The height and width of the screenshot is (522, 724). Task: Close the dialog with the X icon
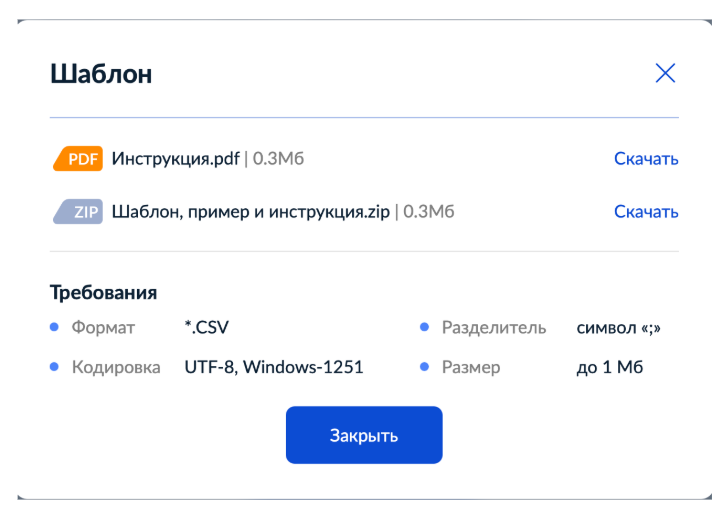tap(665, 73)
